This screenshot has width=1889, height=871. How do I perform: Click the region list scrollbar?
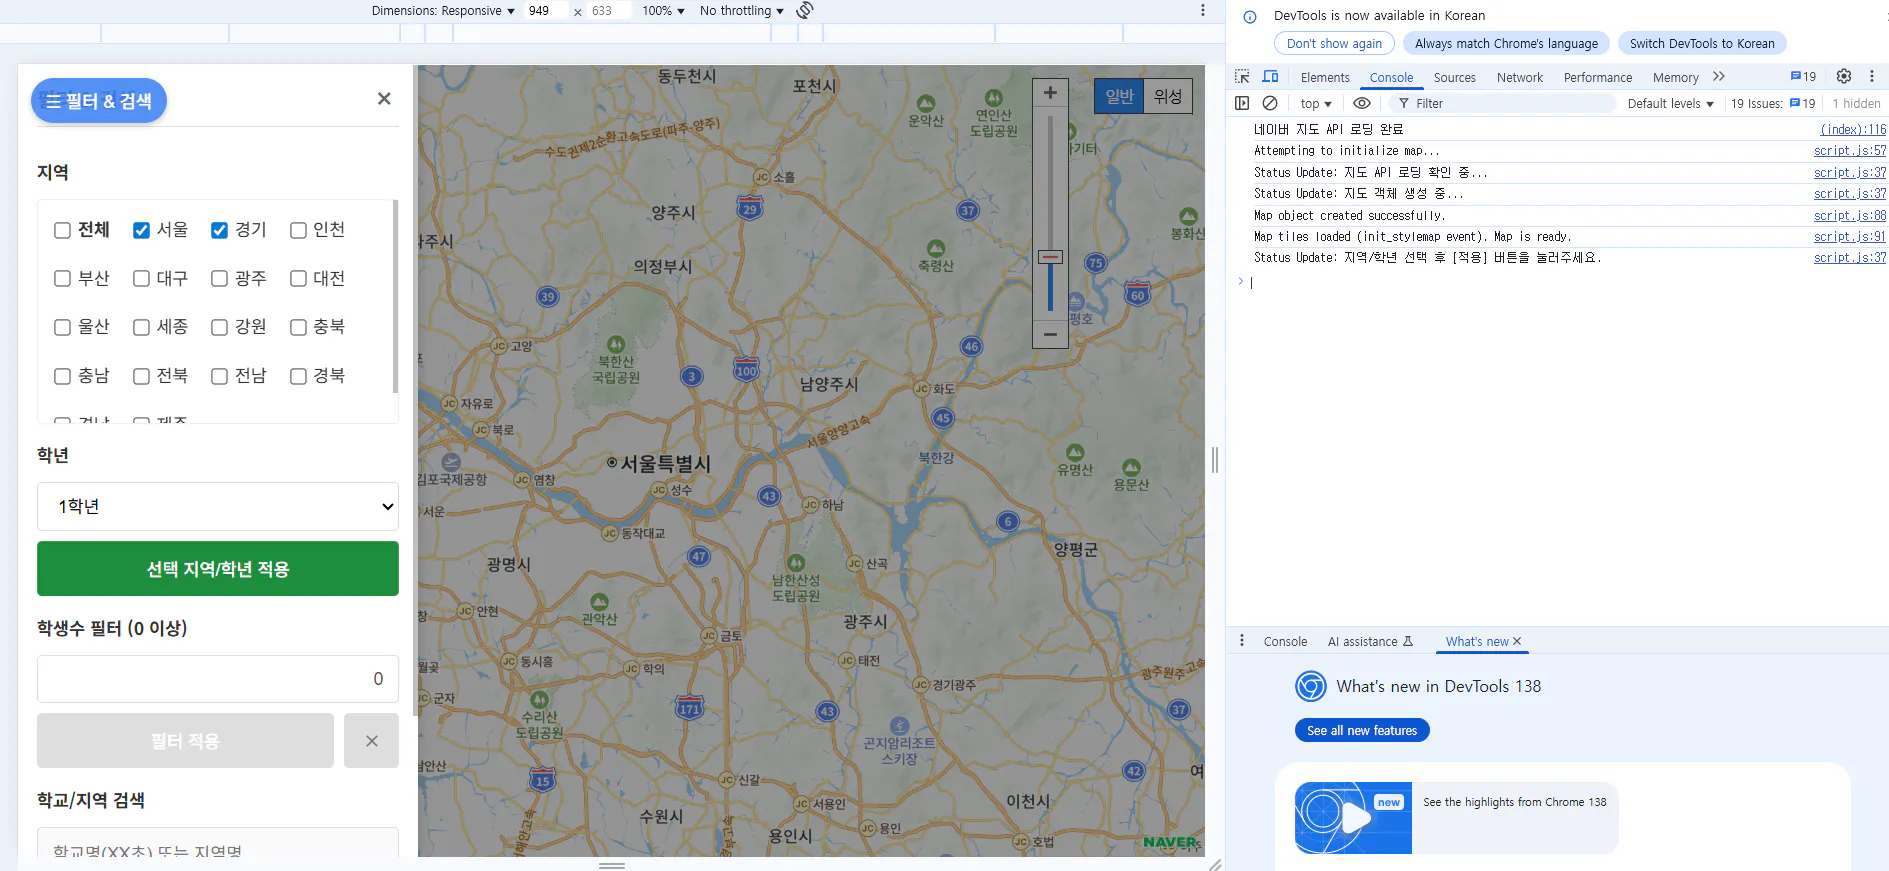[x=395, y=297]
